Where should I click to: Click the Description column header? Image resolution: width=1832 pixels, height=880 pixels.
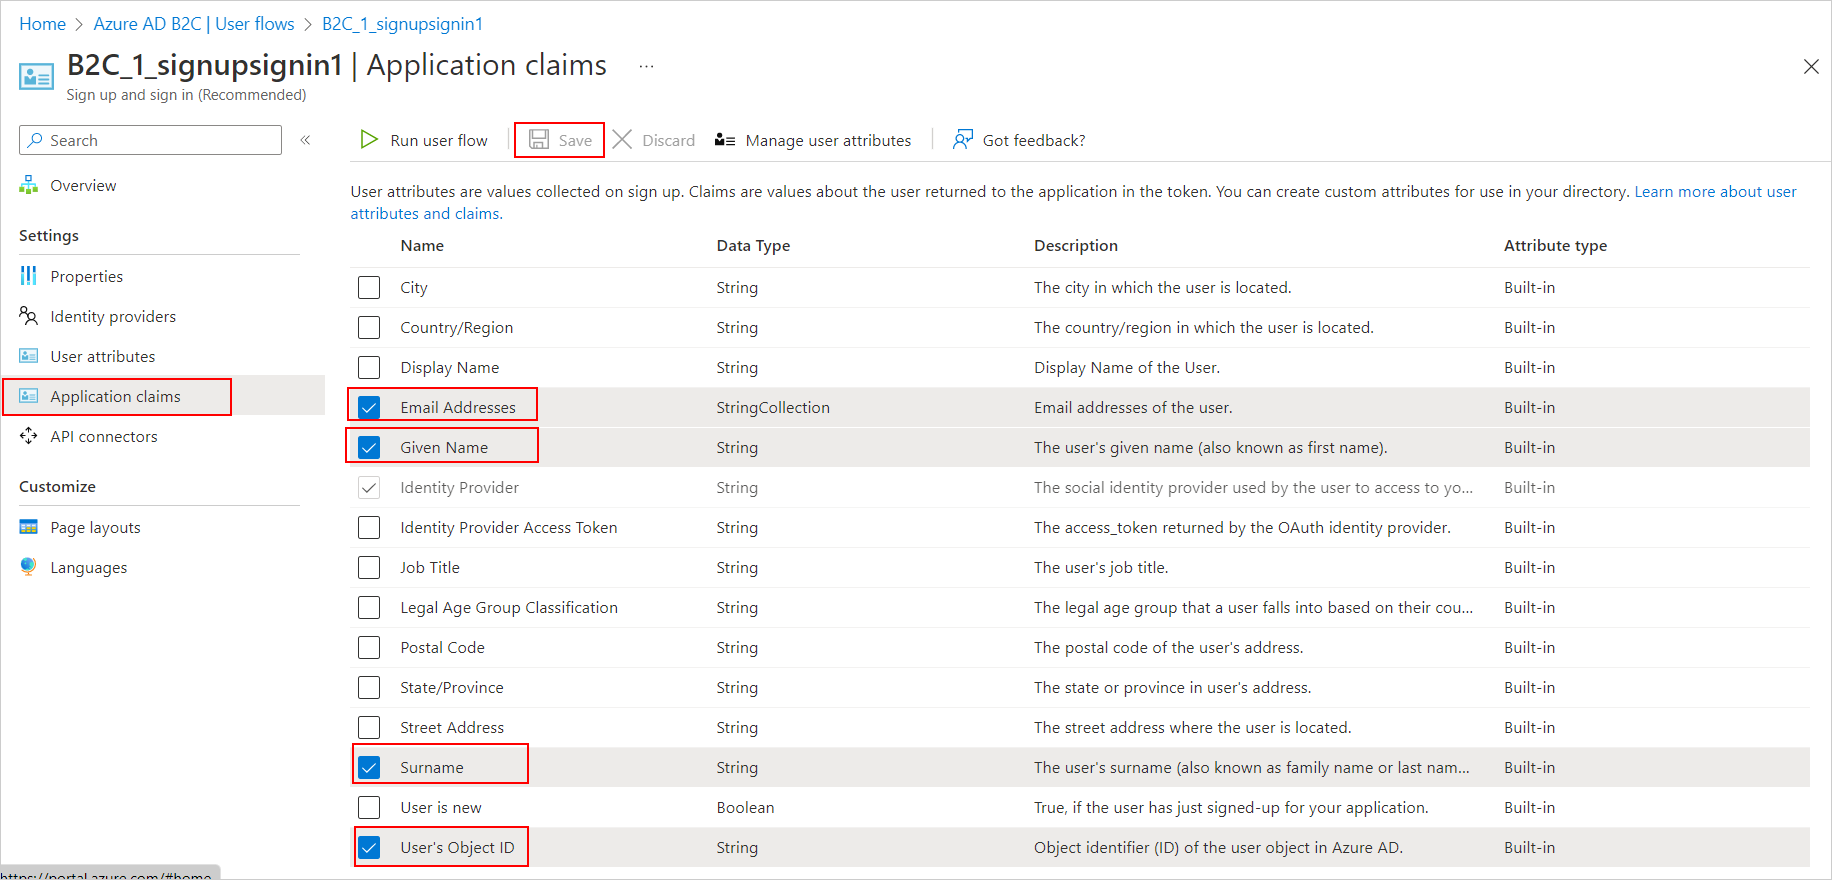click(x=1076, y=245)
